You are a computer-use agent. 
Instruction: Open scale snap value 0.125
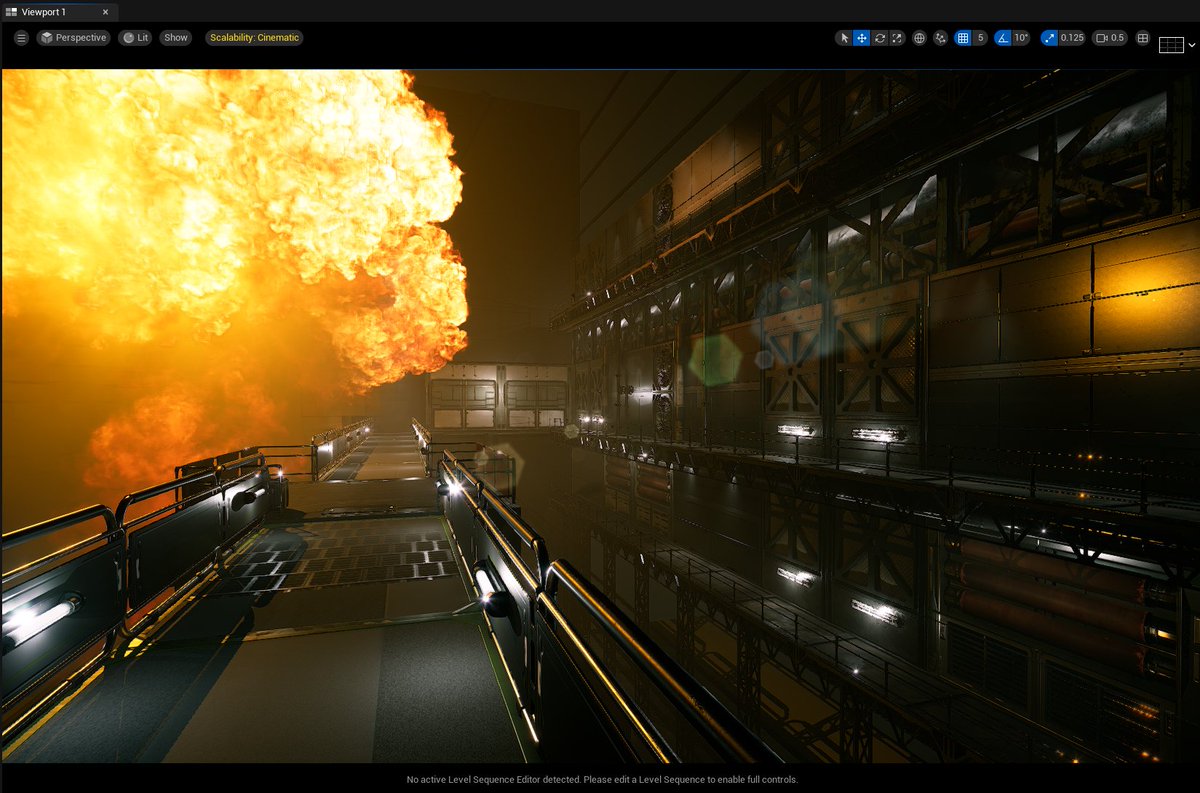pos(1072,38)
